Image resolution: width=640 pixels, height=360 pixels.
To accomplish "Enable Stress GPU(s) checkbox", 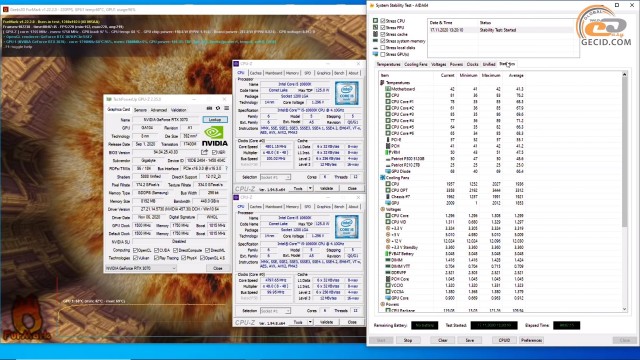I will 383,54.
